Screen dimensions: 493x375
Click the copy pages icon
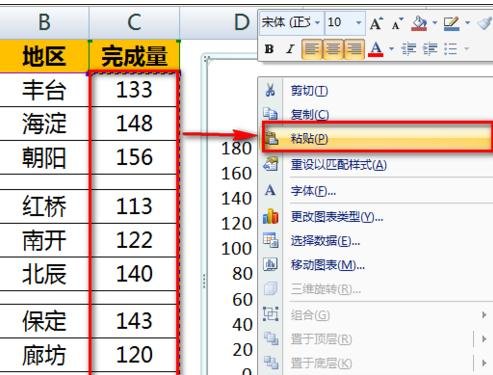click(x=270, y=114)
